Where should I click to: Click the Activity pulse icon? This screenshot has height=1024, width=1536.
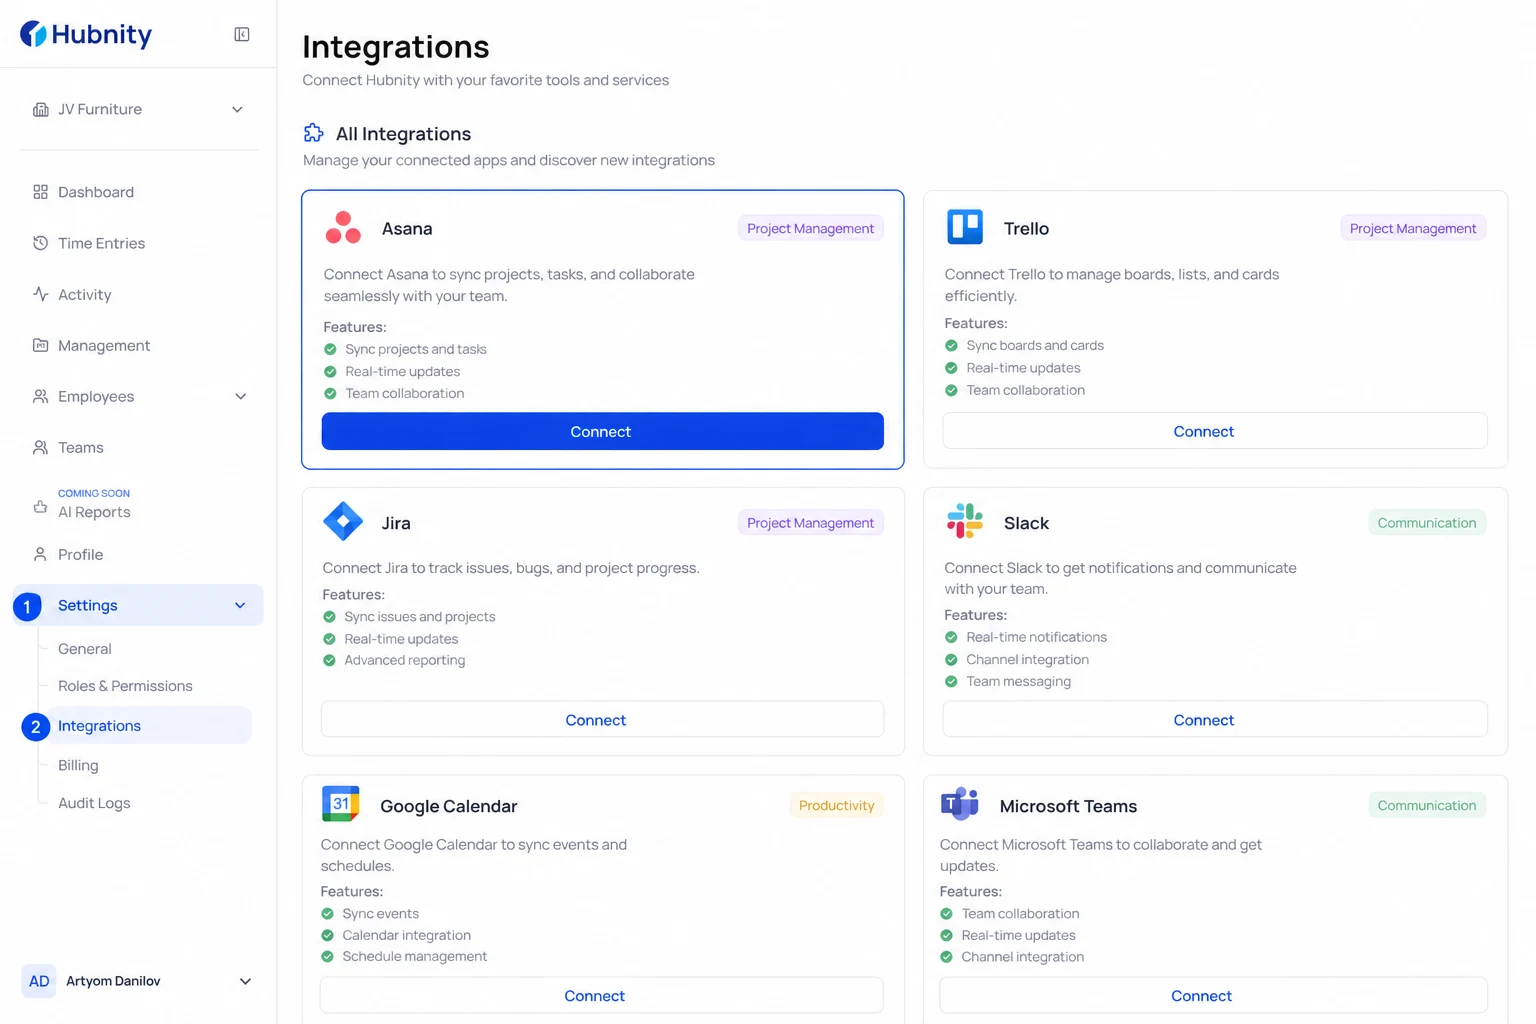[40, 294]
